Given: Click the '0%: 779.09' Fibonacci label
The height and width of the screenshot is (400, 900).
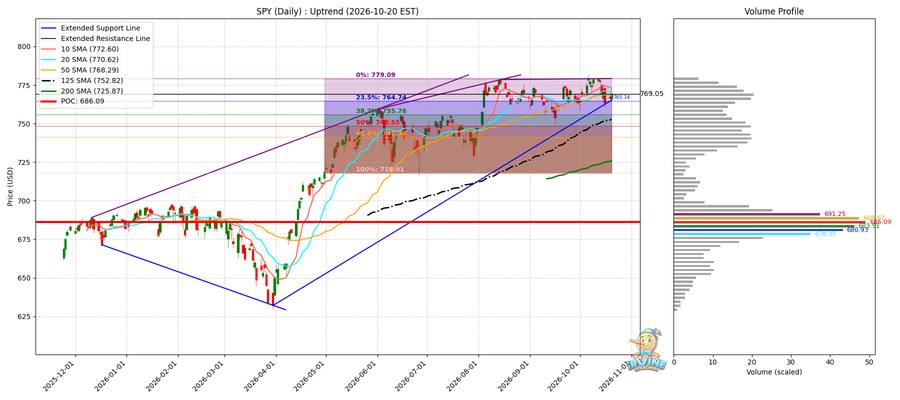Looking at the screenshot, I should click(x=375, y=75).
